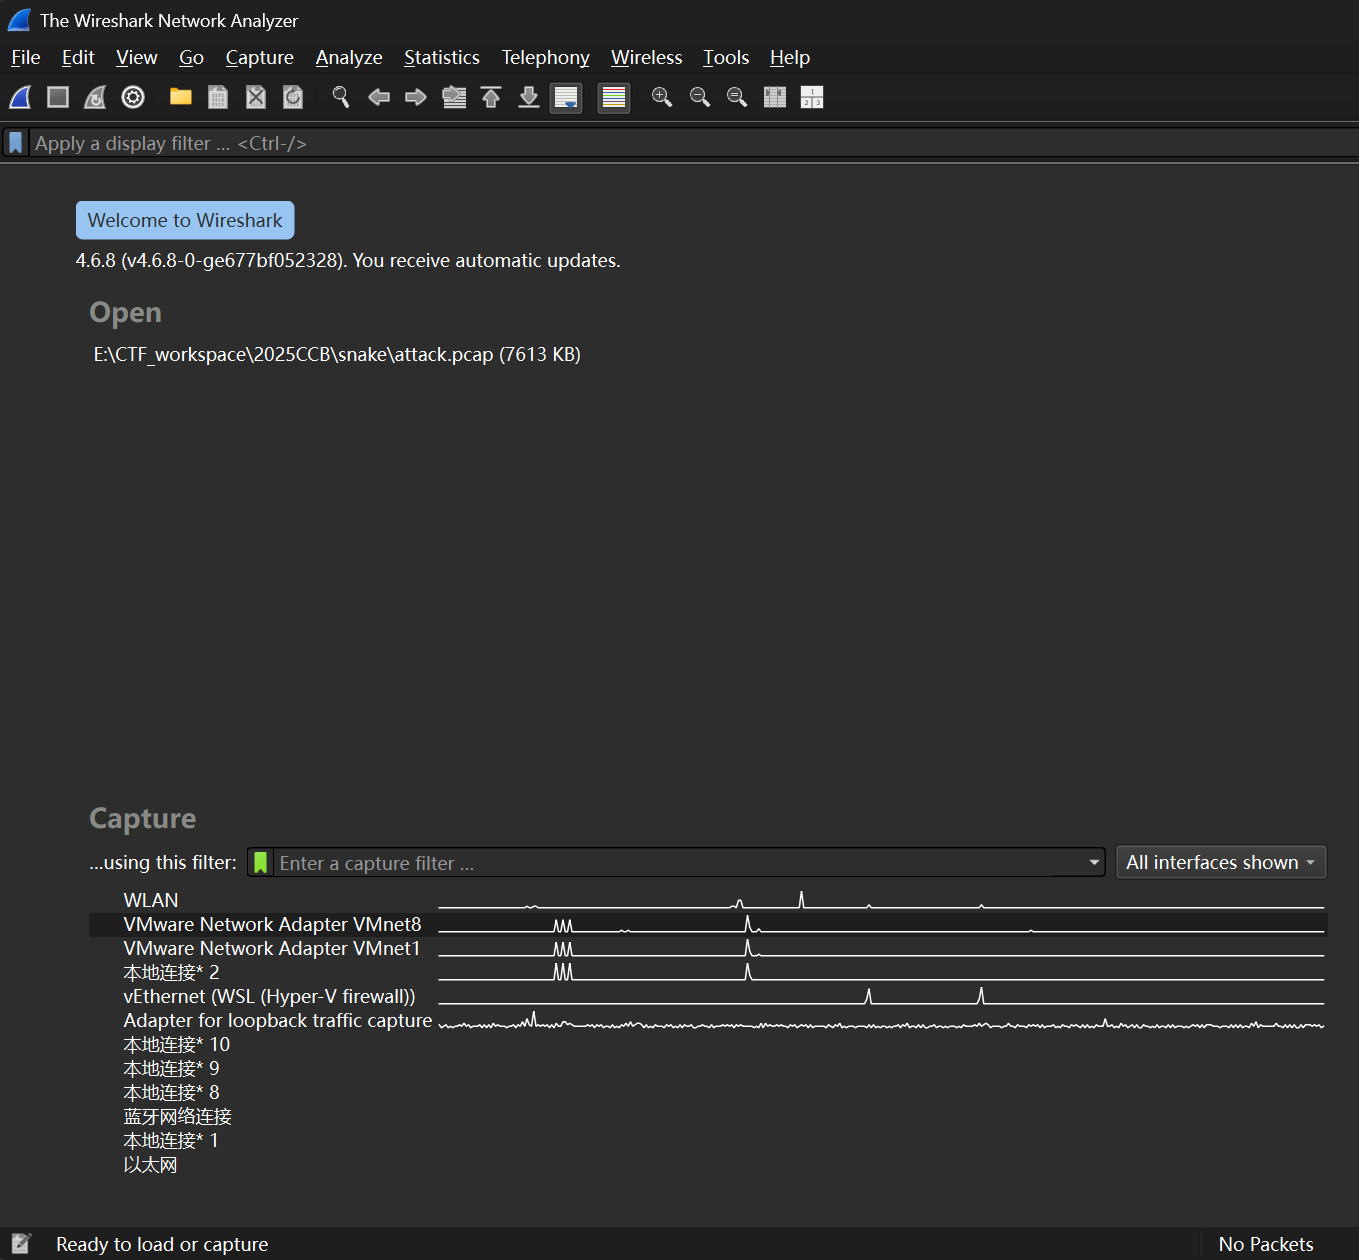
Task: Select the vEthernet (WSL (Hyper-V firewall)) interface
Action: tap(708, 997)
